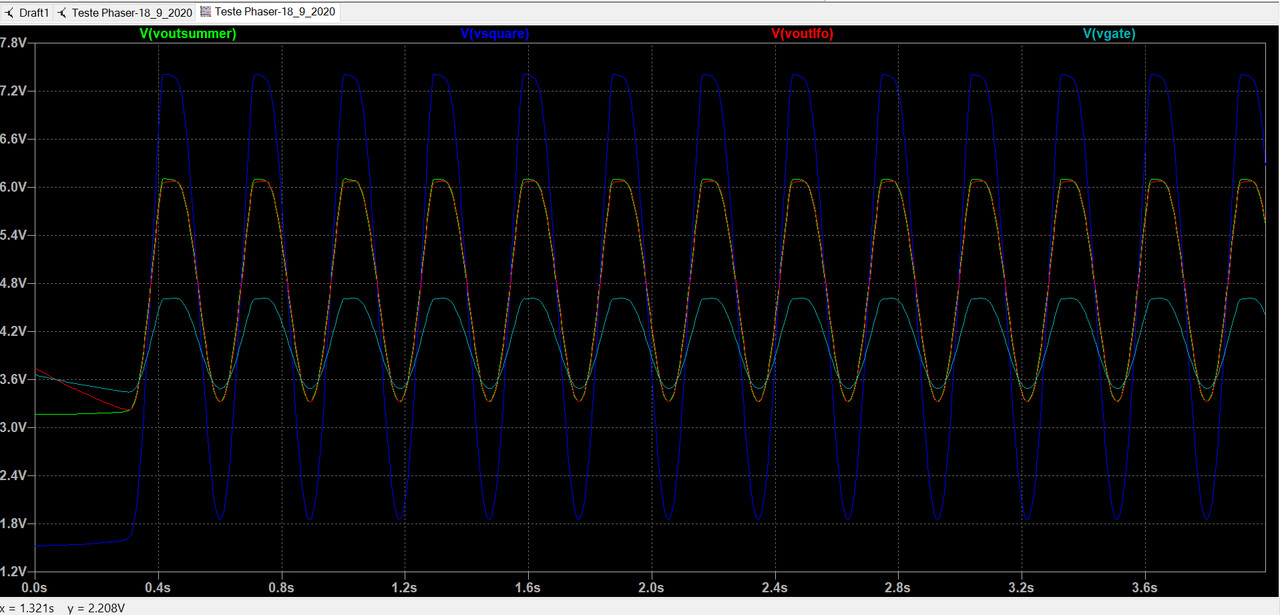The height and width of the screenshot is (615, 1280).
Task: Open the Teste Phaser-18_9_2020 schematic tab
Action: 124,12
